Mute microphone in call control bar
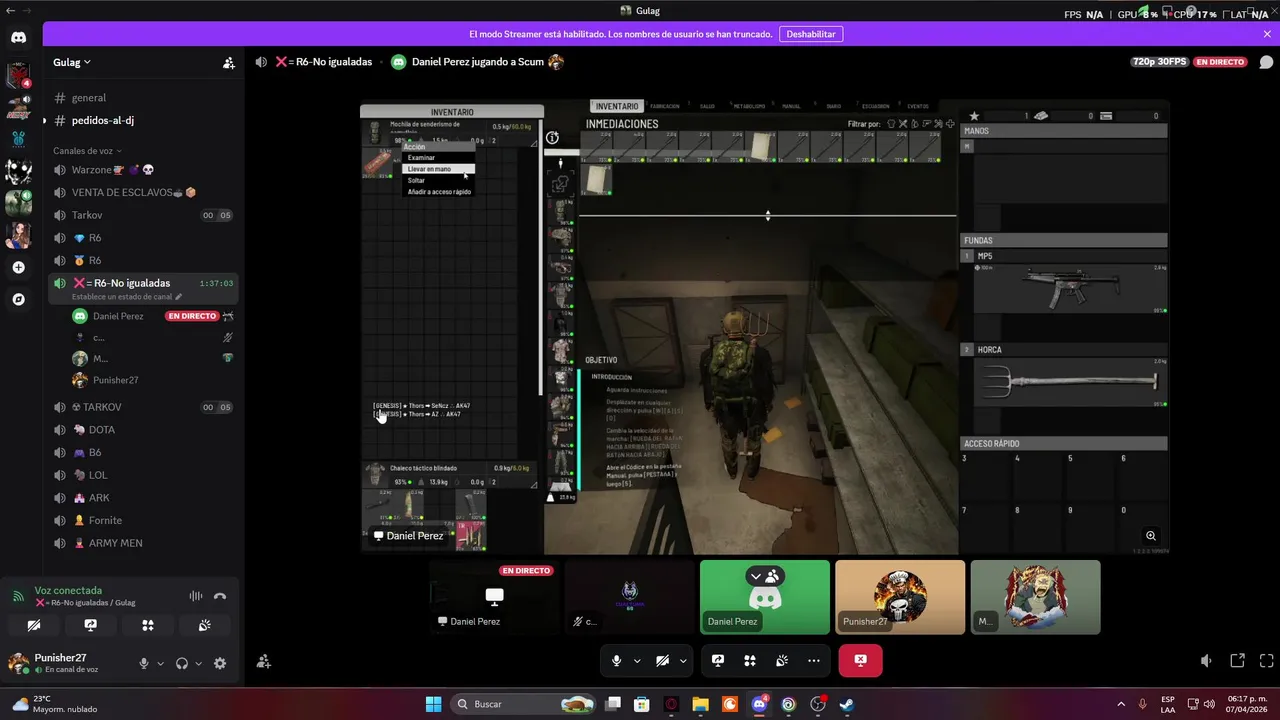This screenshot has width=1280, height=720. [x=616, y=661]
